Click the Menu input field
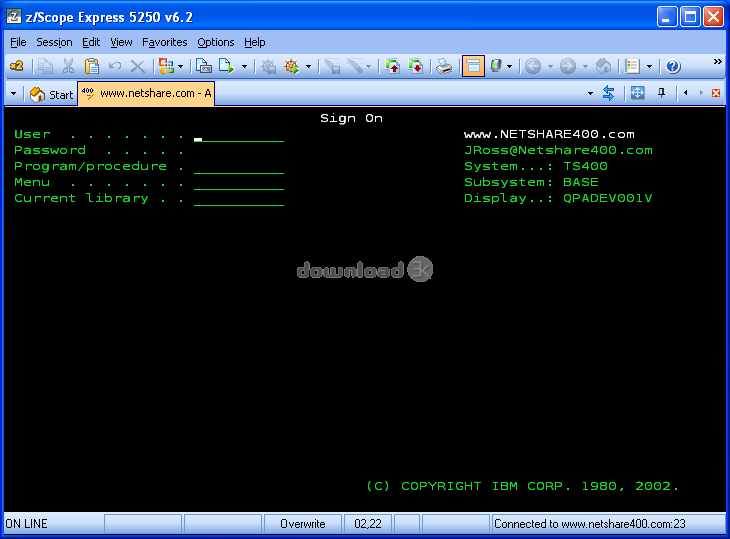 coord(239,183)
